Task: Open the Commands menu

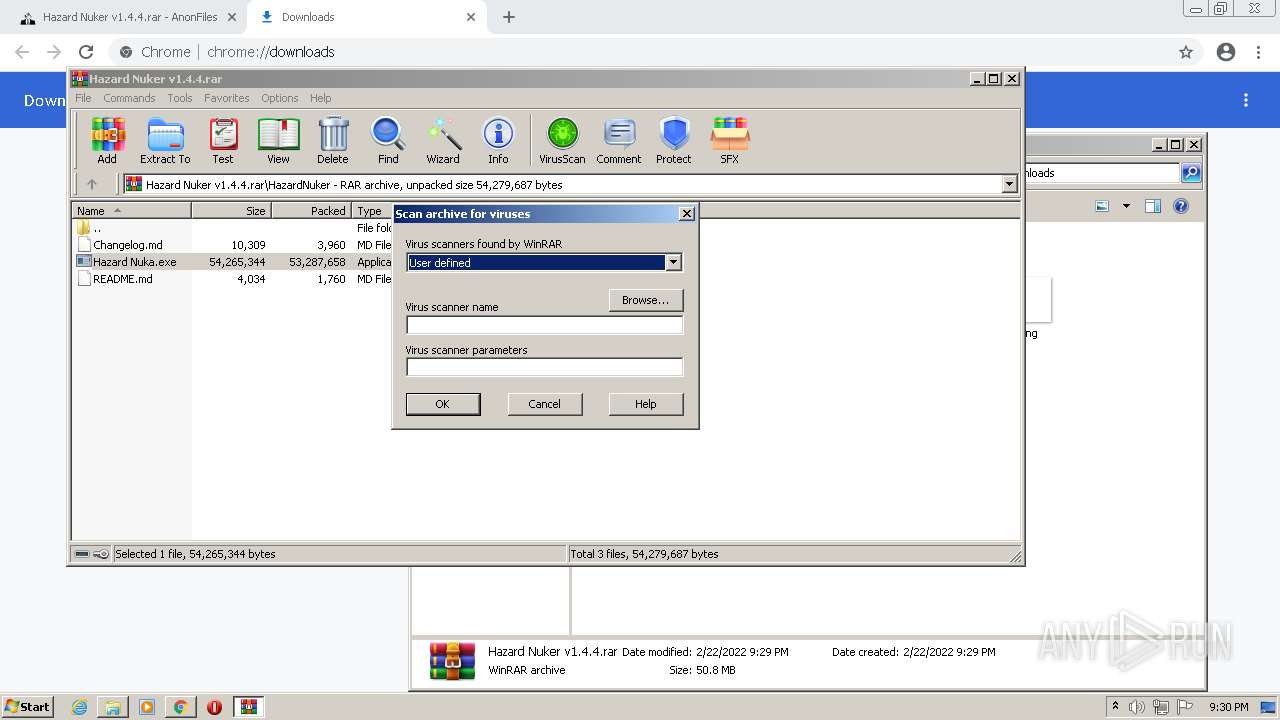Action: (129, 98)
